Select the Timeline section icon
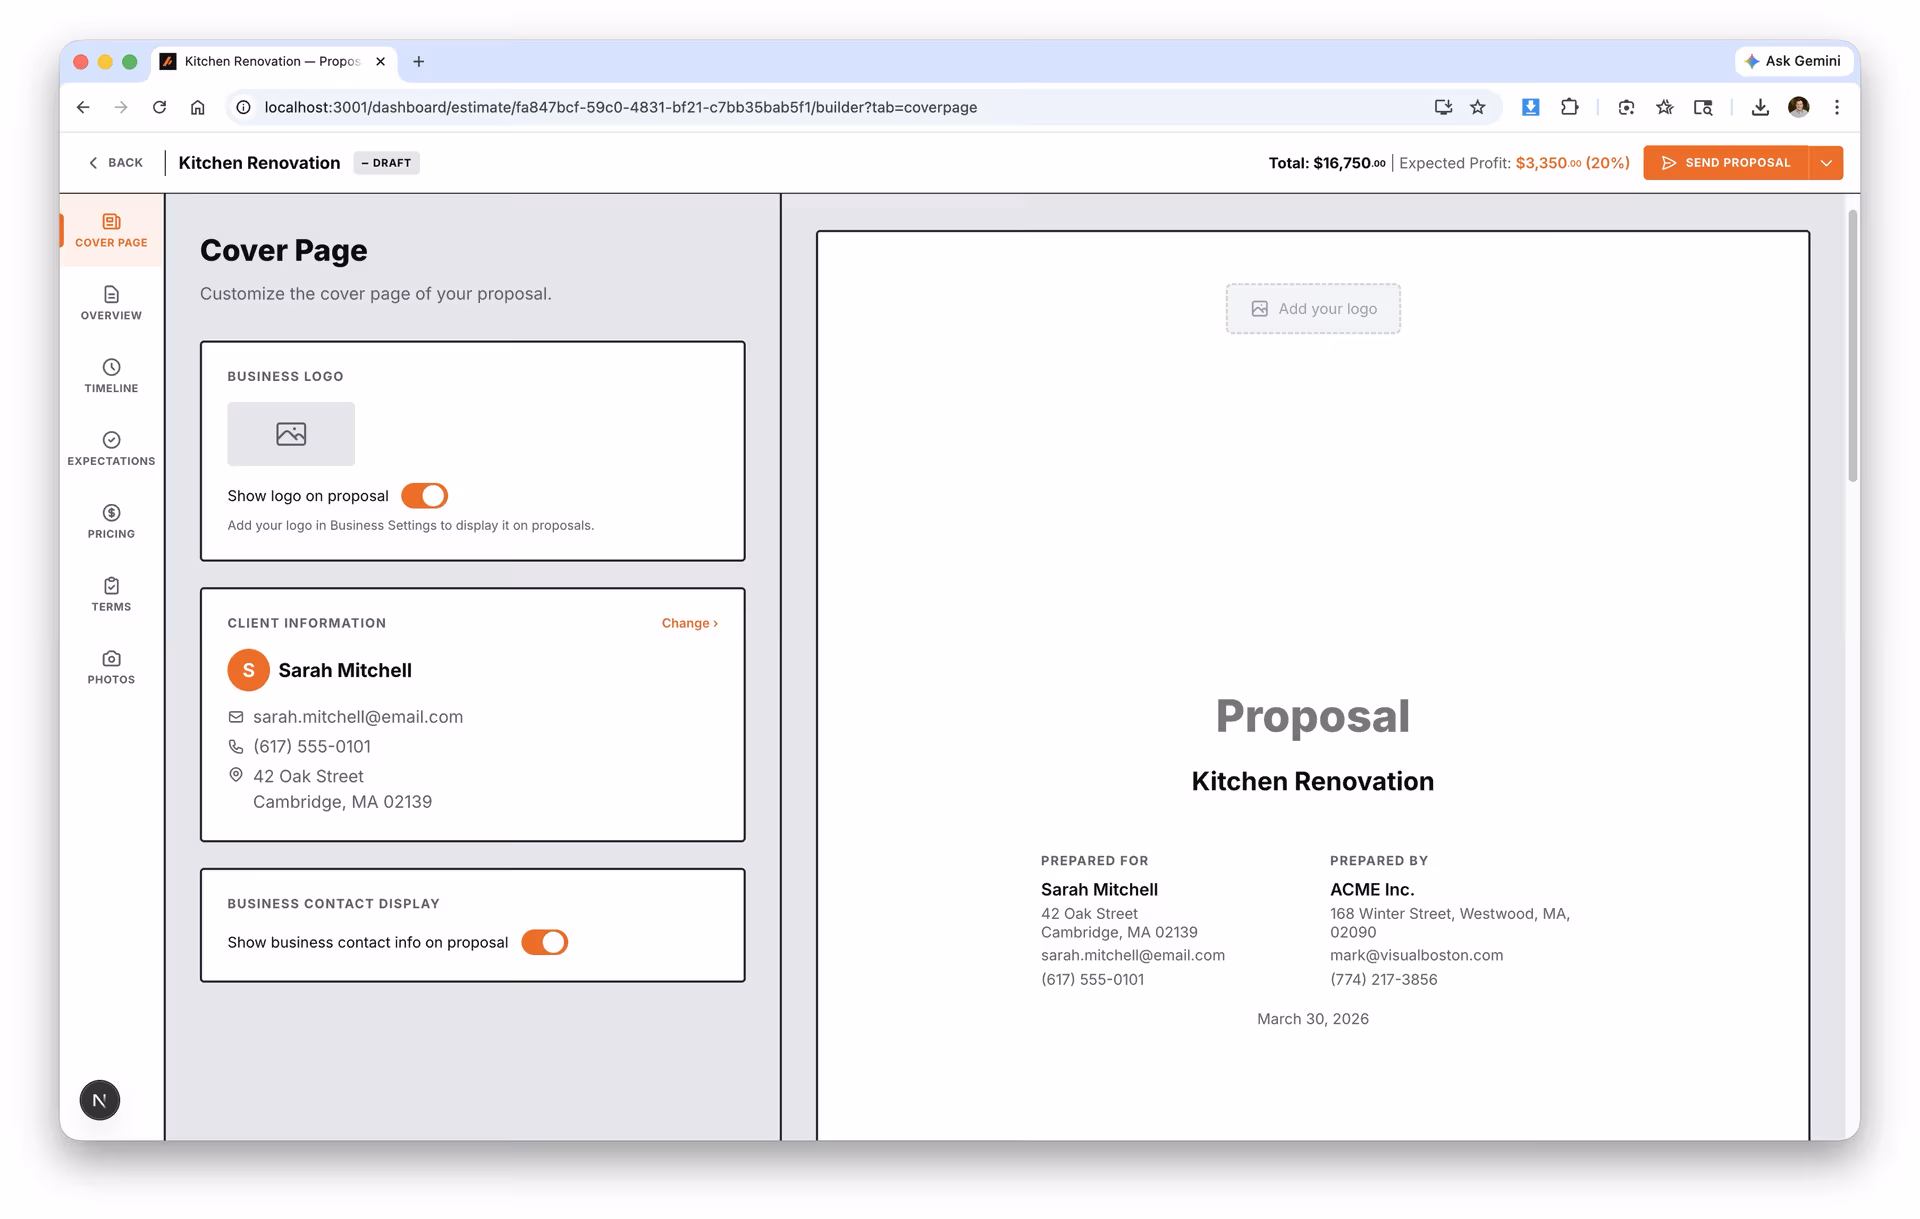Viewport: 1920px width, 1219px height. click(110, 376)
